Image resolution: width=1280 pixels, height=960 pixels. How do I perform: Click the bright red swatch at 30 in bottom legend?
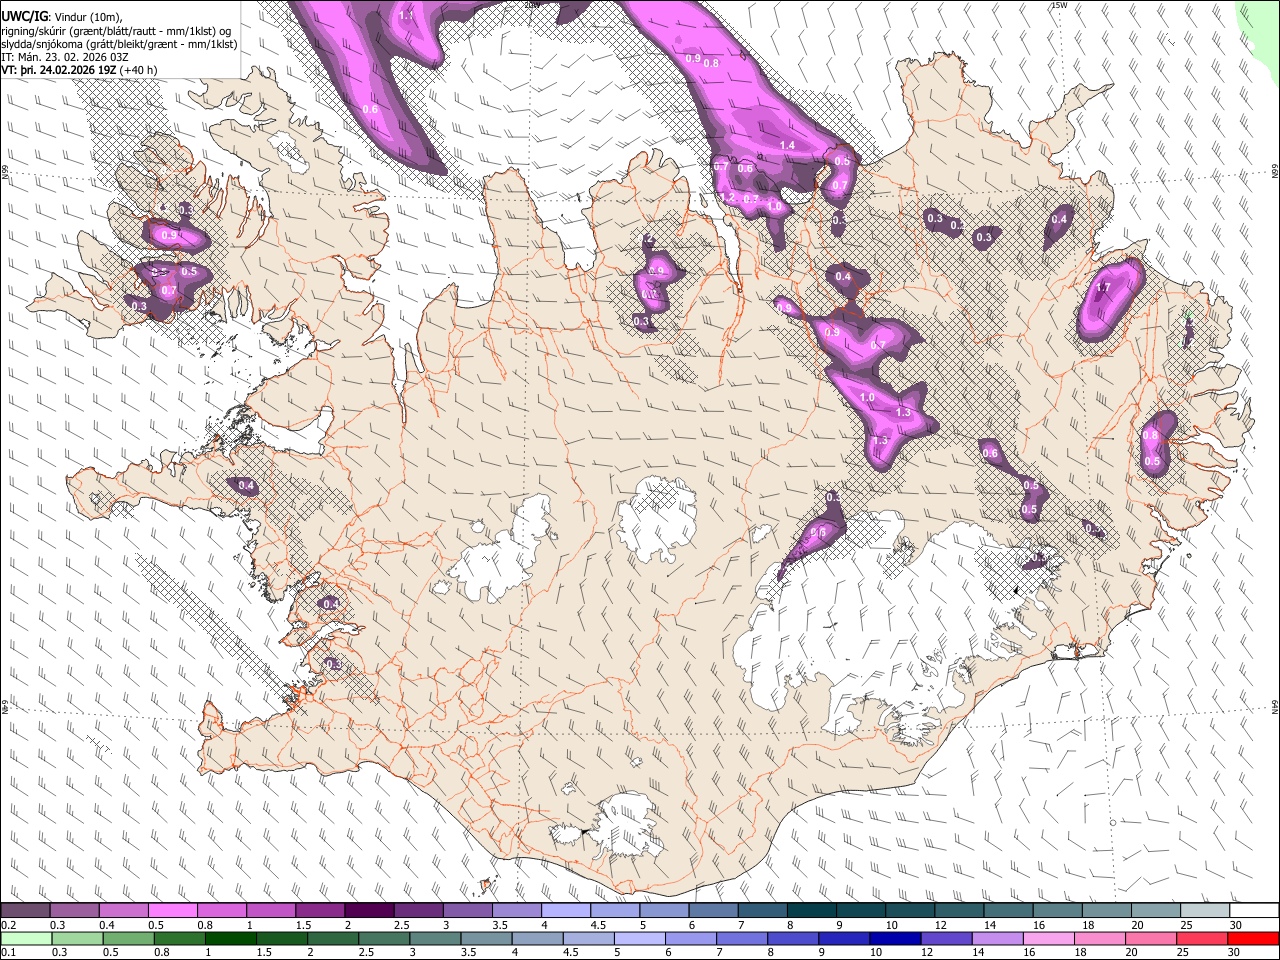pyautogui.click(x=1254, y=938)
